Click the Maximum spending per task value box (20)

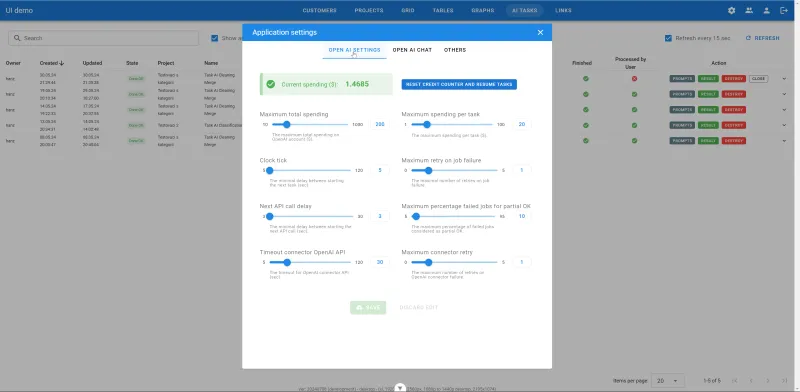click(x=521, y=125)
